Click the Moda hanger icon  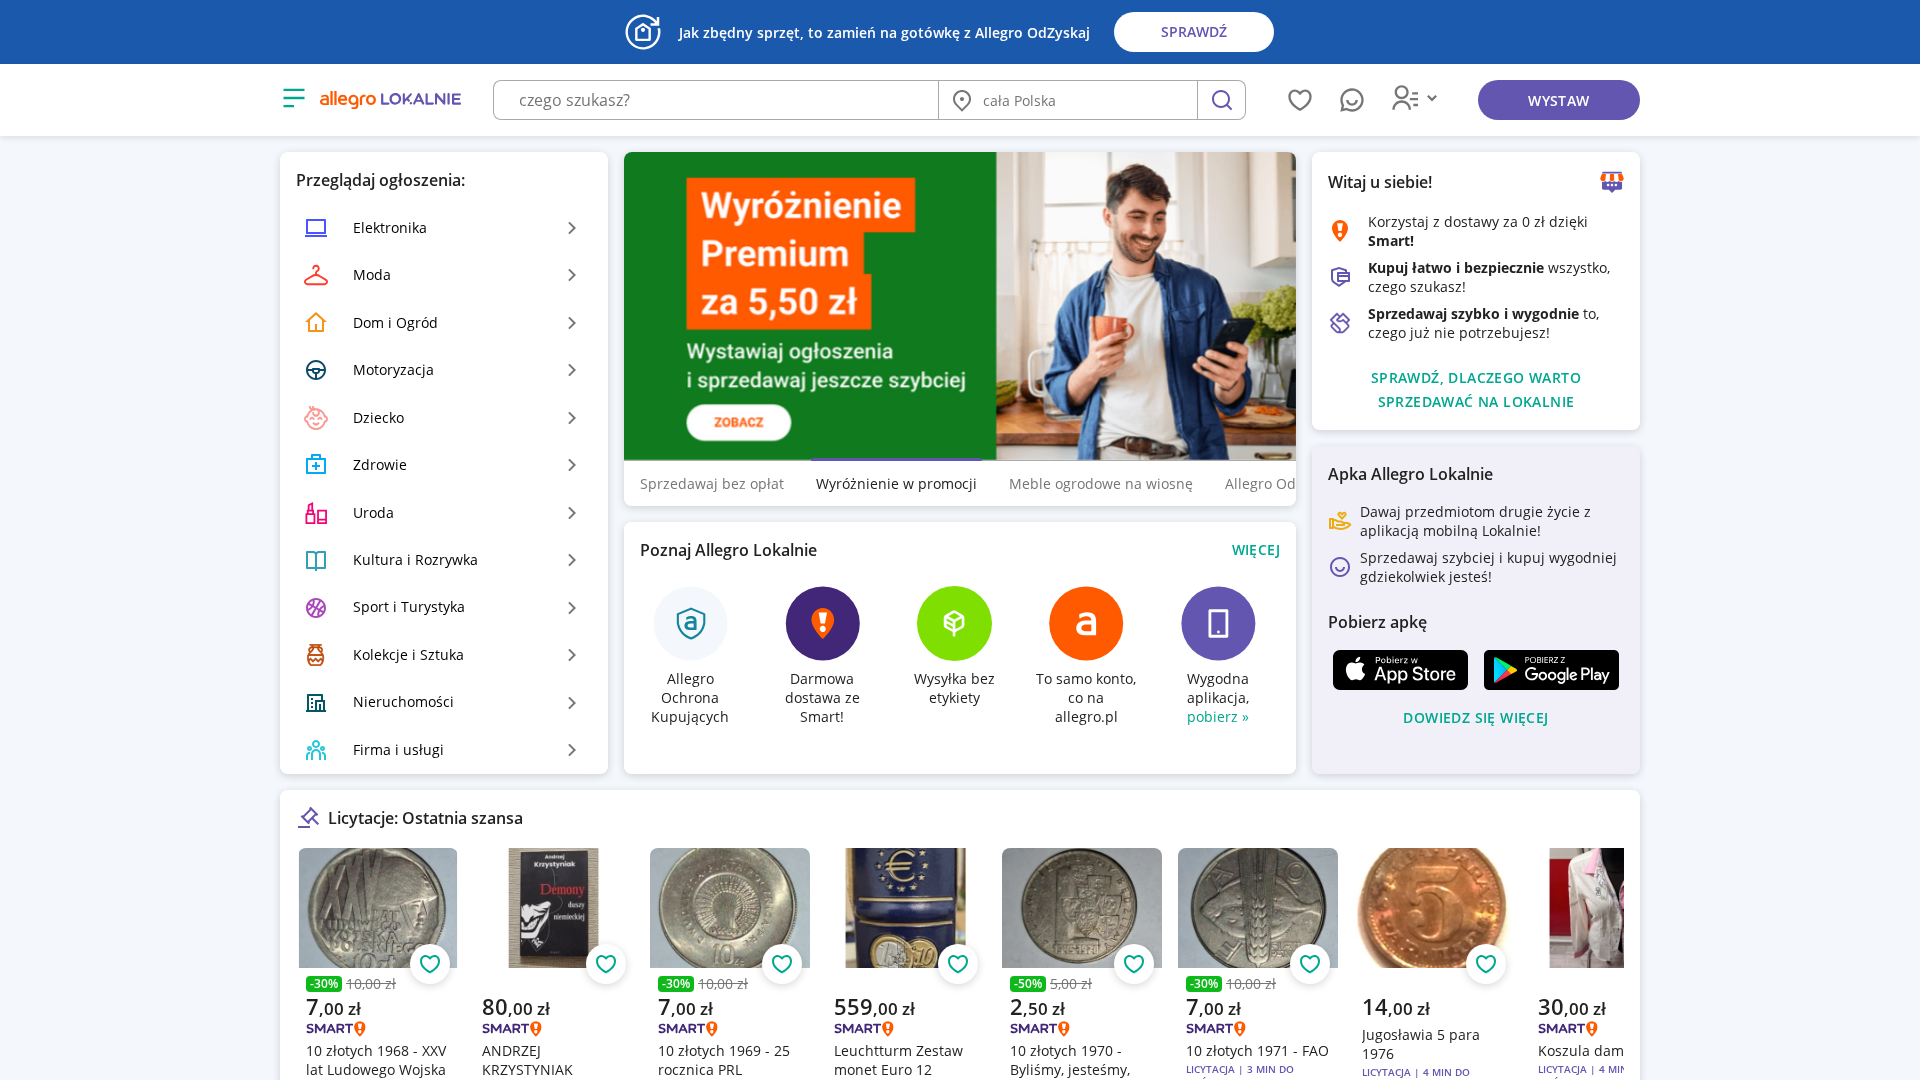[316, 275]
